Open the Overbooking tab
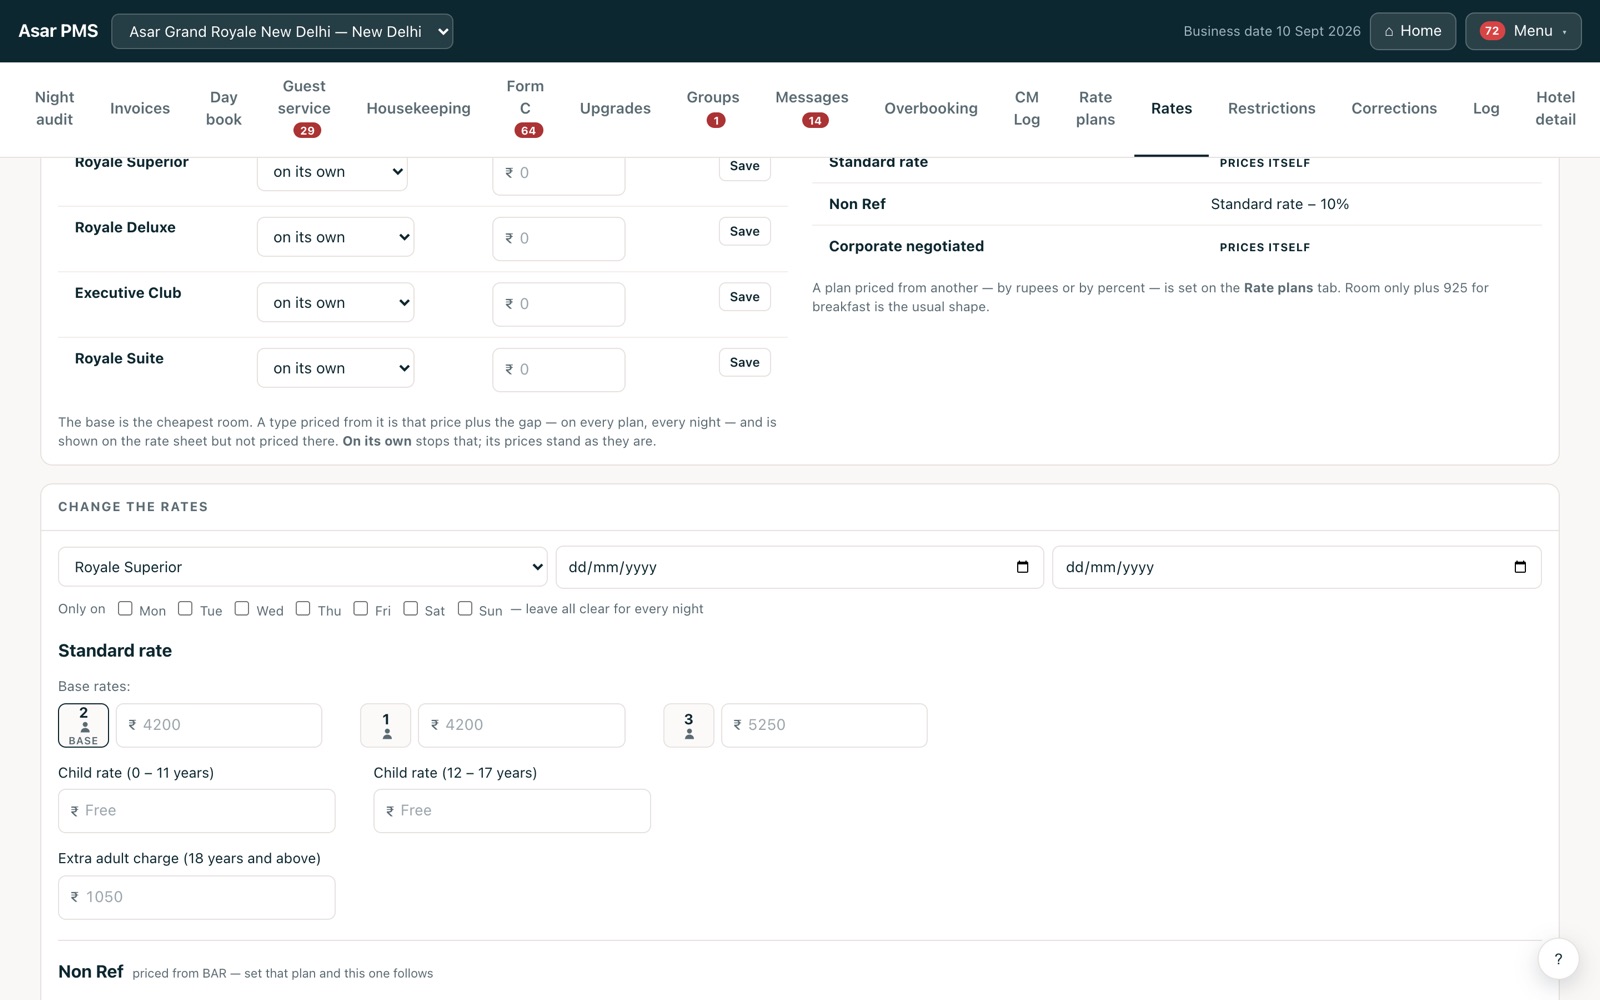The image size is (1600, 1000). (931, 108)
